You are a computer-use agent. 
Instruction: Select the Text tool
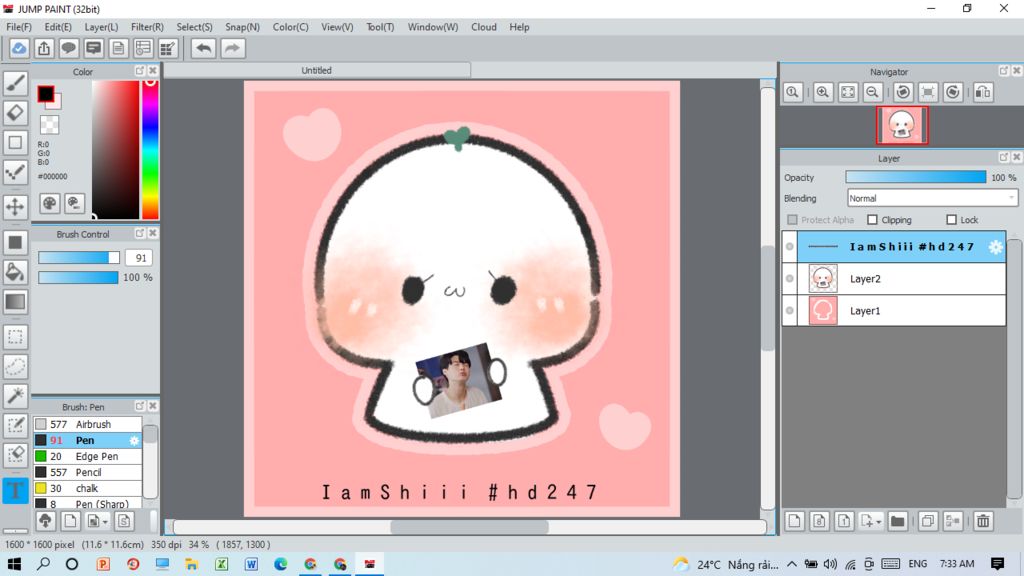[15, 490]
